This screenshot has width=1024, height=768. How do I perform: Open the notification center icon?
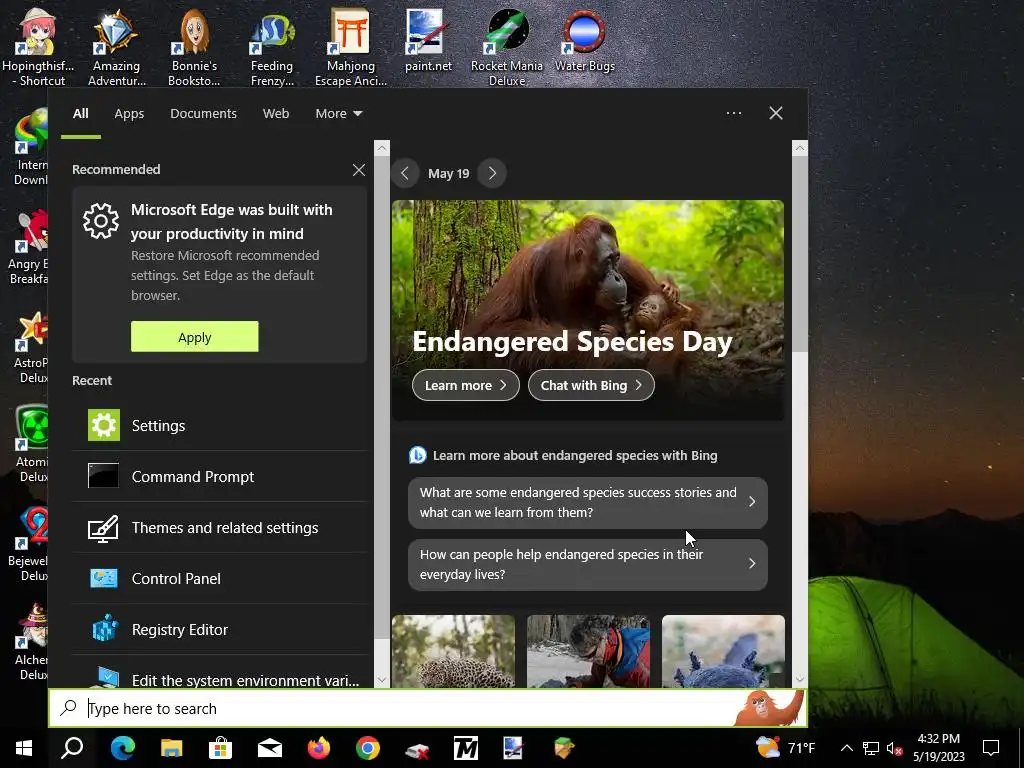991,748
